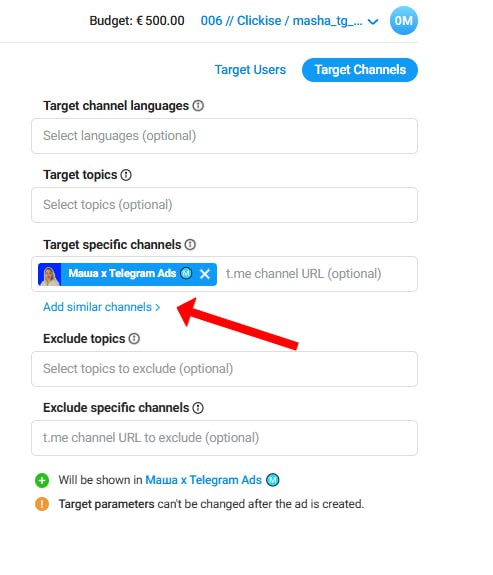493x575 pixels.
Task: Open info icon beside Target specific channels
Action: (x=190, y=245)
